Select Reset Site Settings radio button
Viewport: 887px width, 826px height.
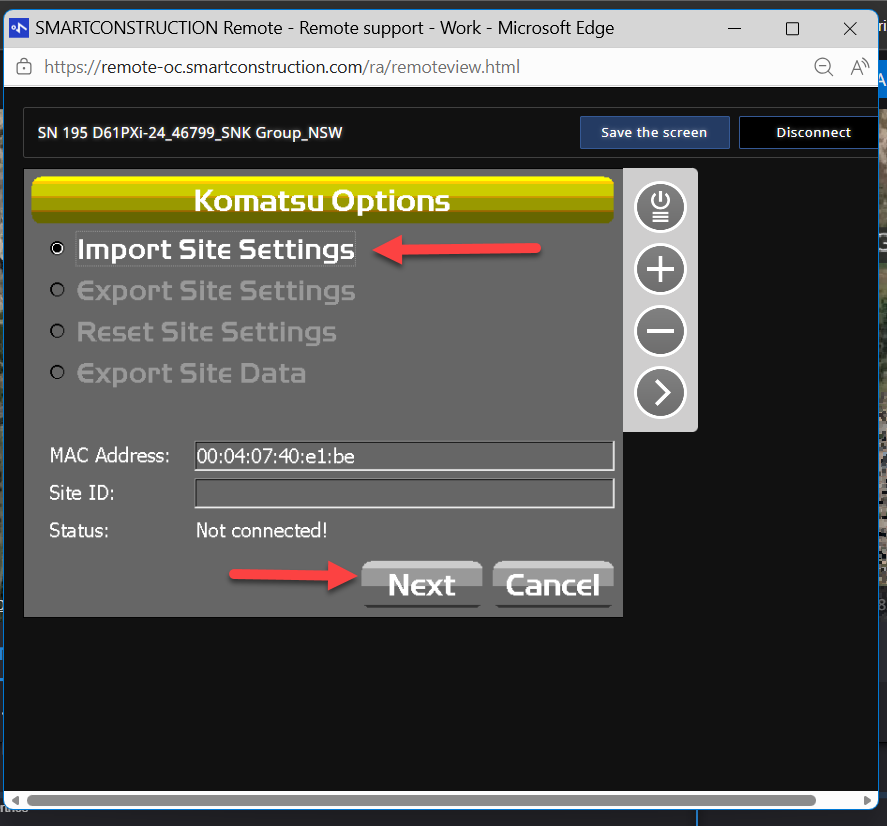pyautogui.click(x=57, y=331)
